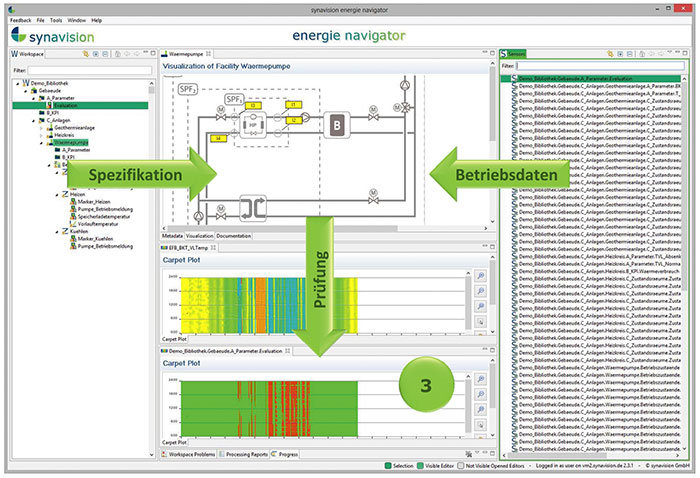Open the Processing Reports tab
The width and height of the screenshot is (700, 478).
coord(243,454)
